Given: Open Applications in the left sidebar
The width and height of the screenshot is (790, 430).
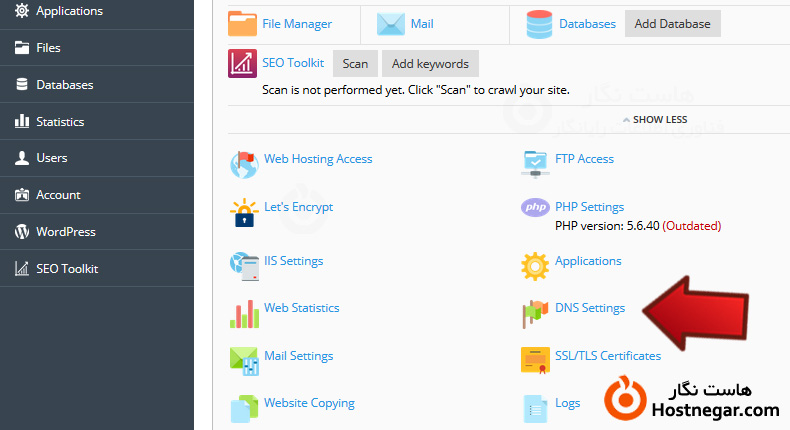Looking at the screenshot, I should coord(69,11).
